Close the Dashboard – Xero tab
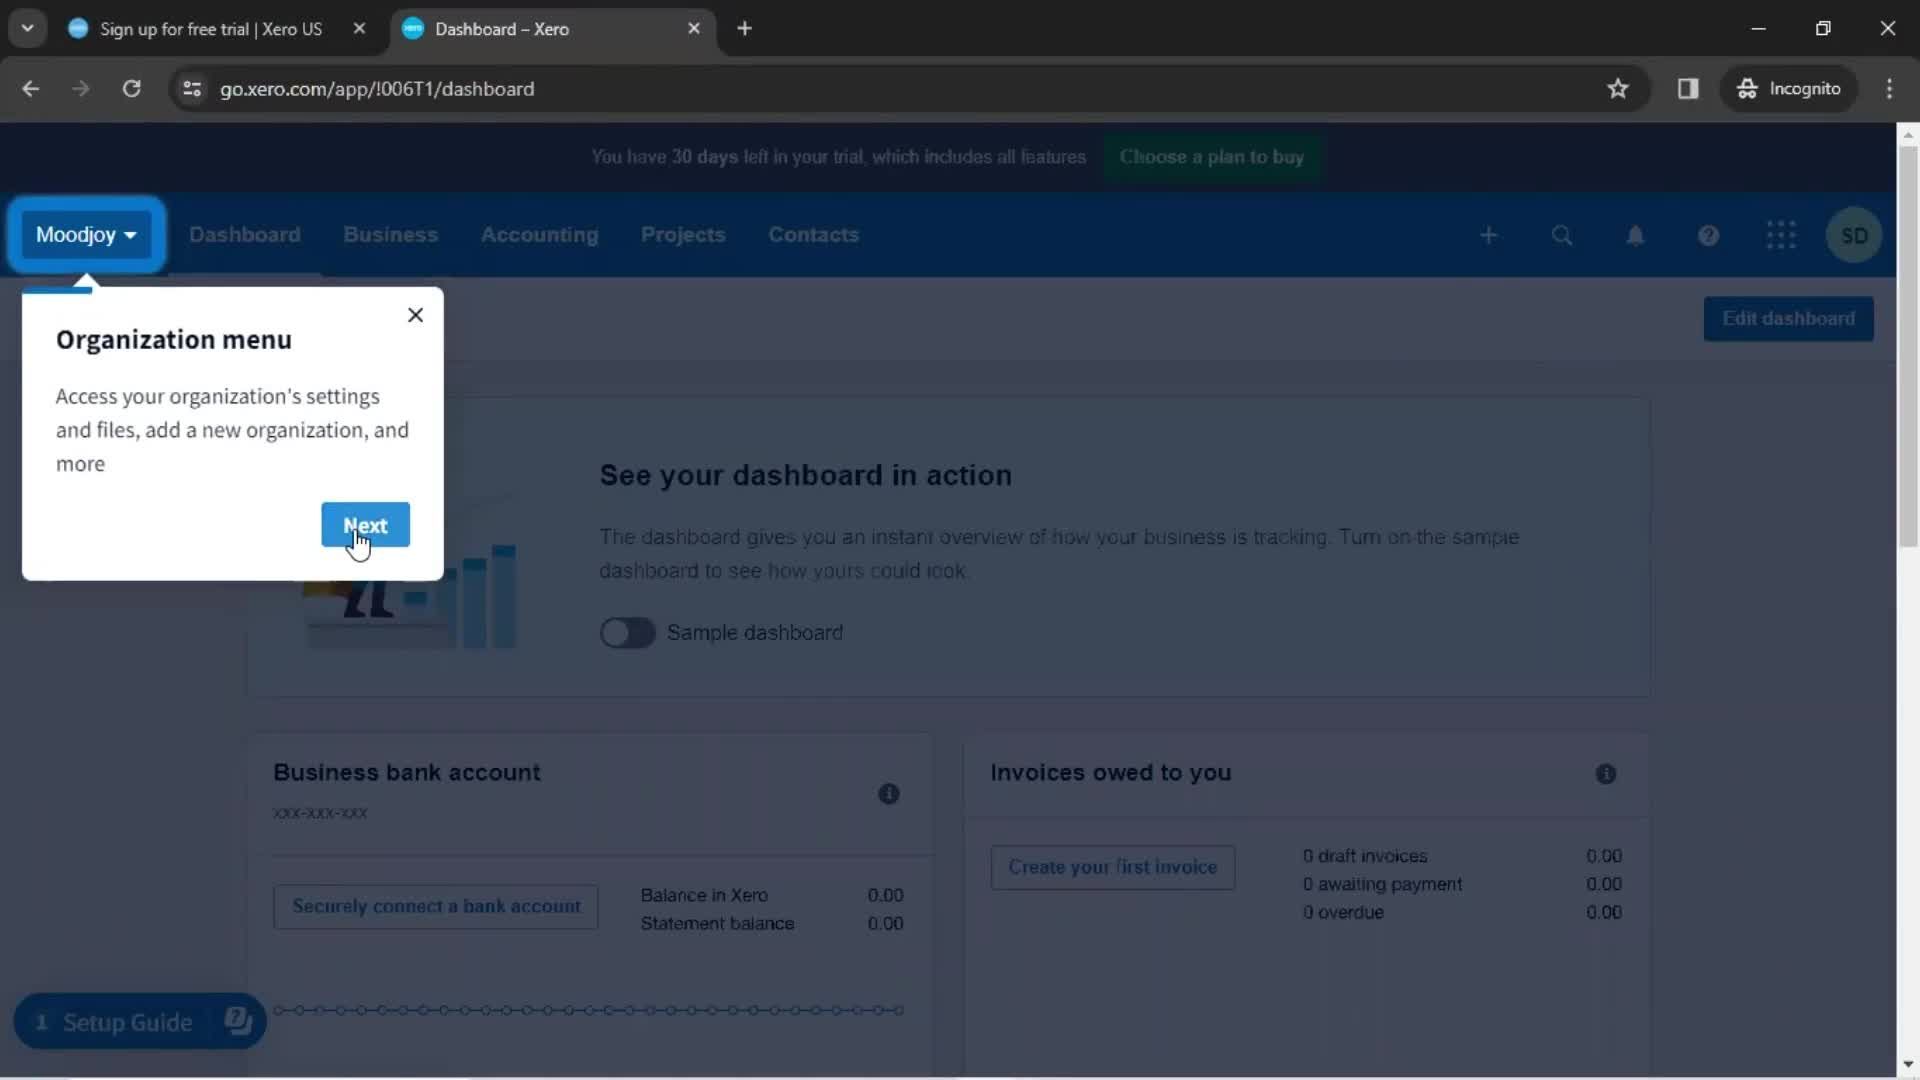This screenshot has width=1920, height=1080. click(x=694, y=29)
